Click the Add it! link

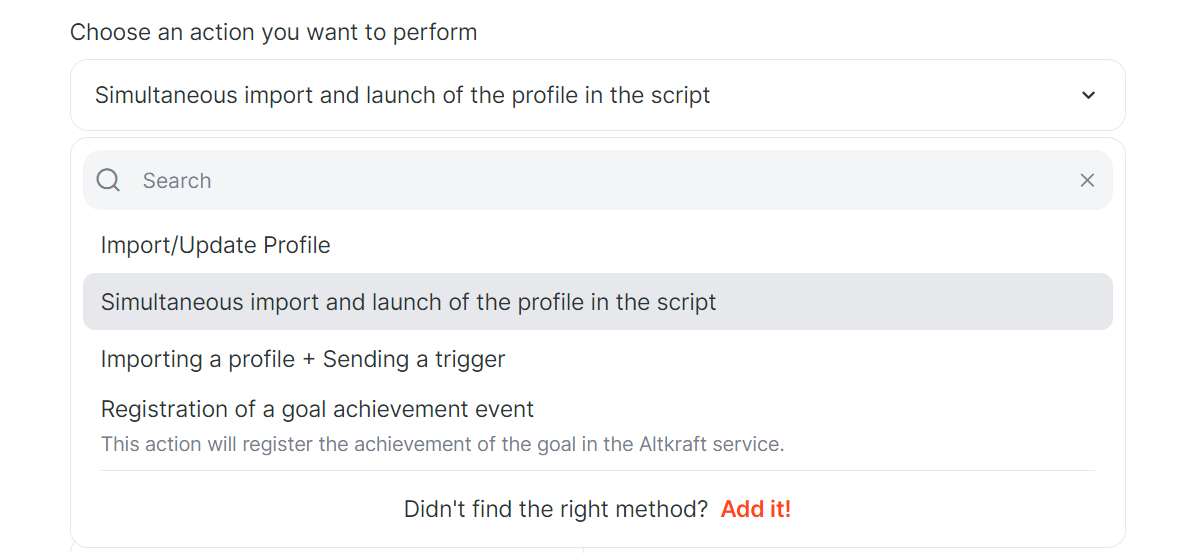click(x=756, y=509)
